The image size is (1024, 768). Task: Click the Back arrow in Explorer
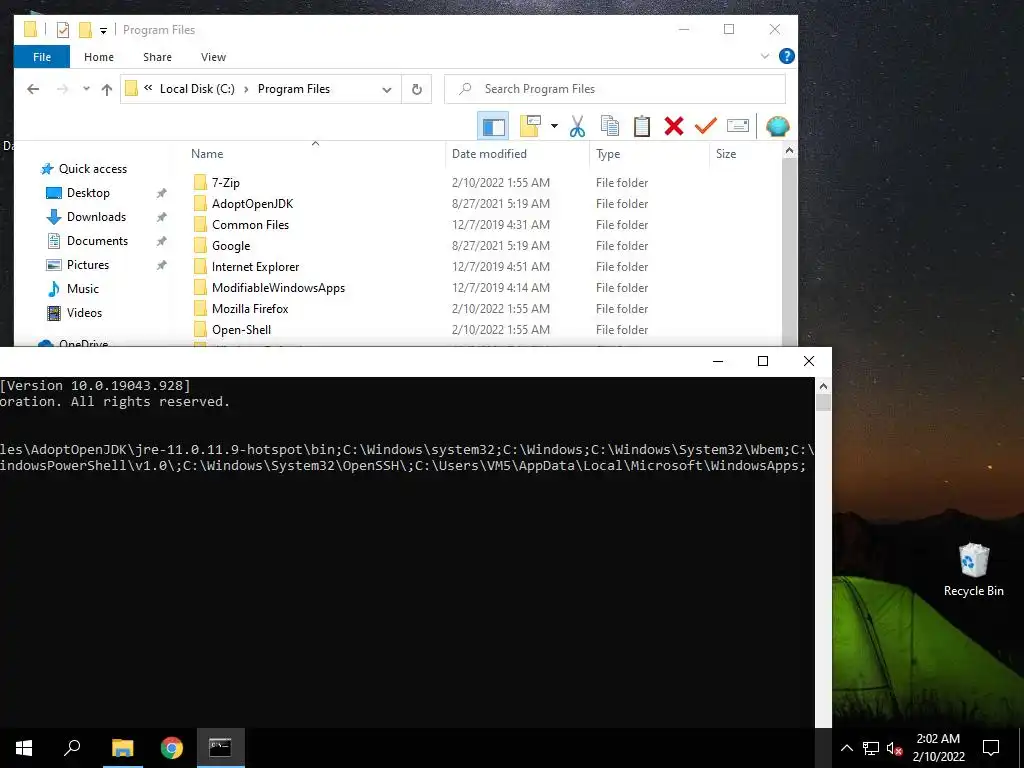click(x=33, y=89)
